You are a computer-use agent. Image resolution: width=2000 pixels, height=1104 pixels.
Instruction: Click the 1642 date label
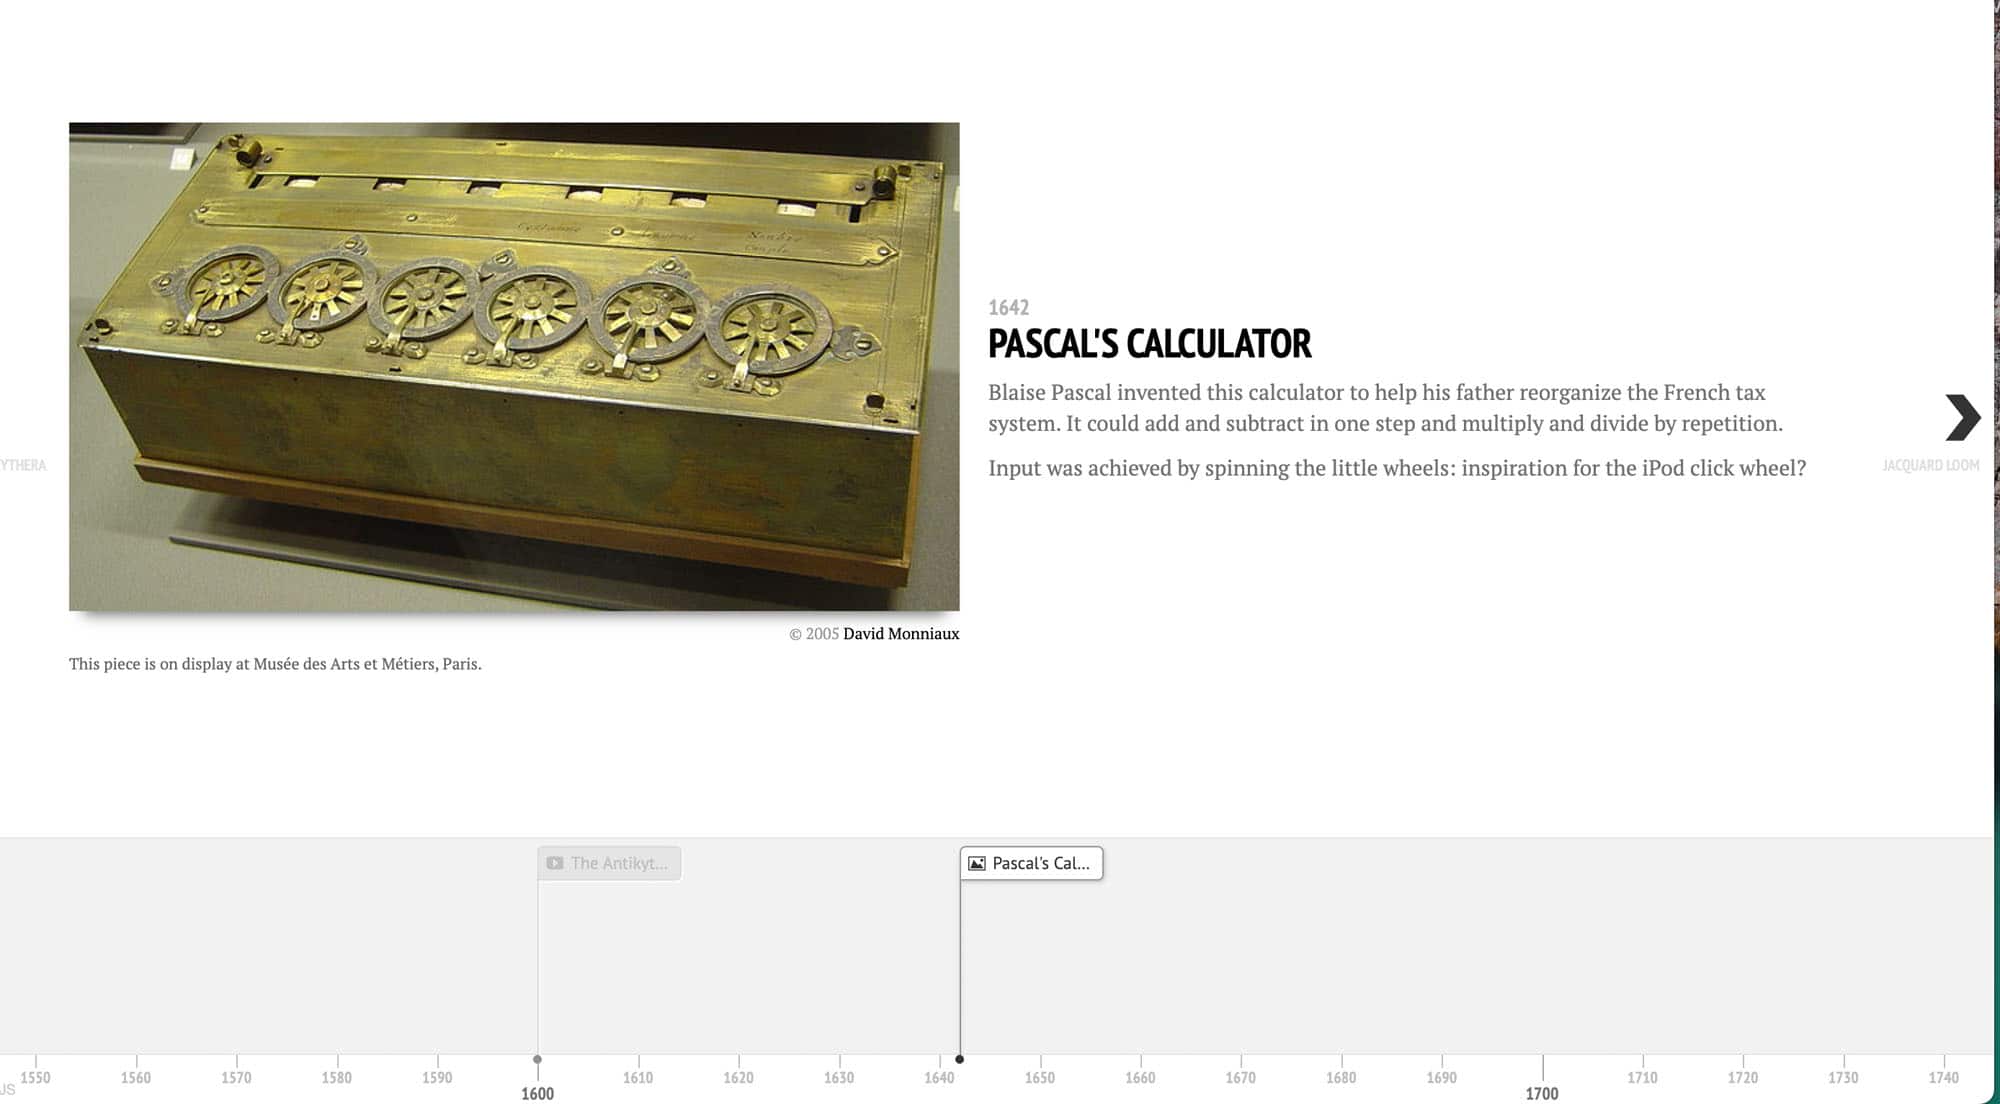pos(1008,308)
